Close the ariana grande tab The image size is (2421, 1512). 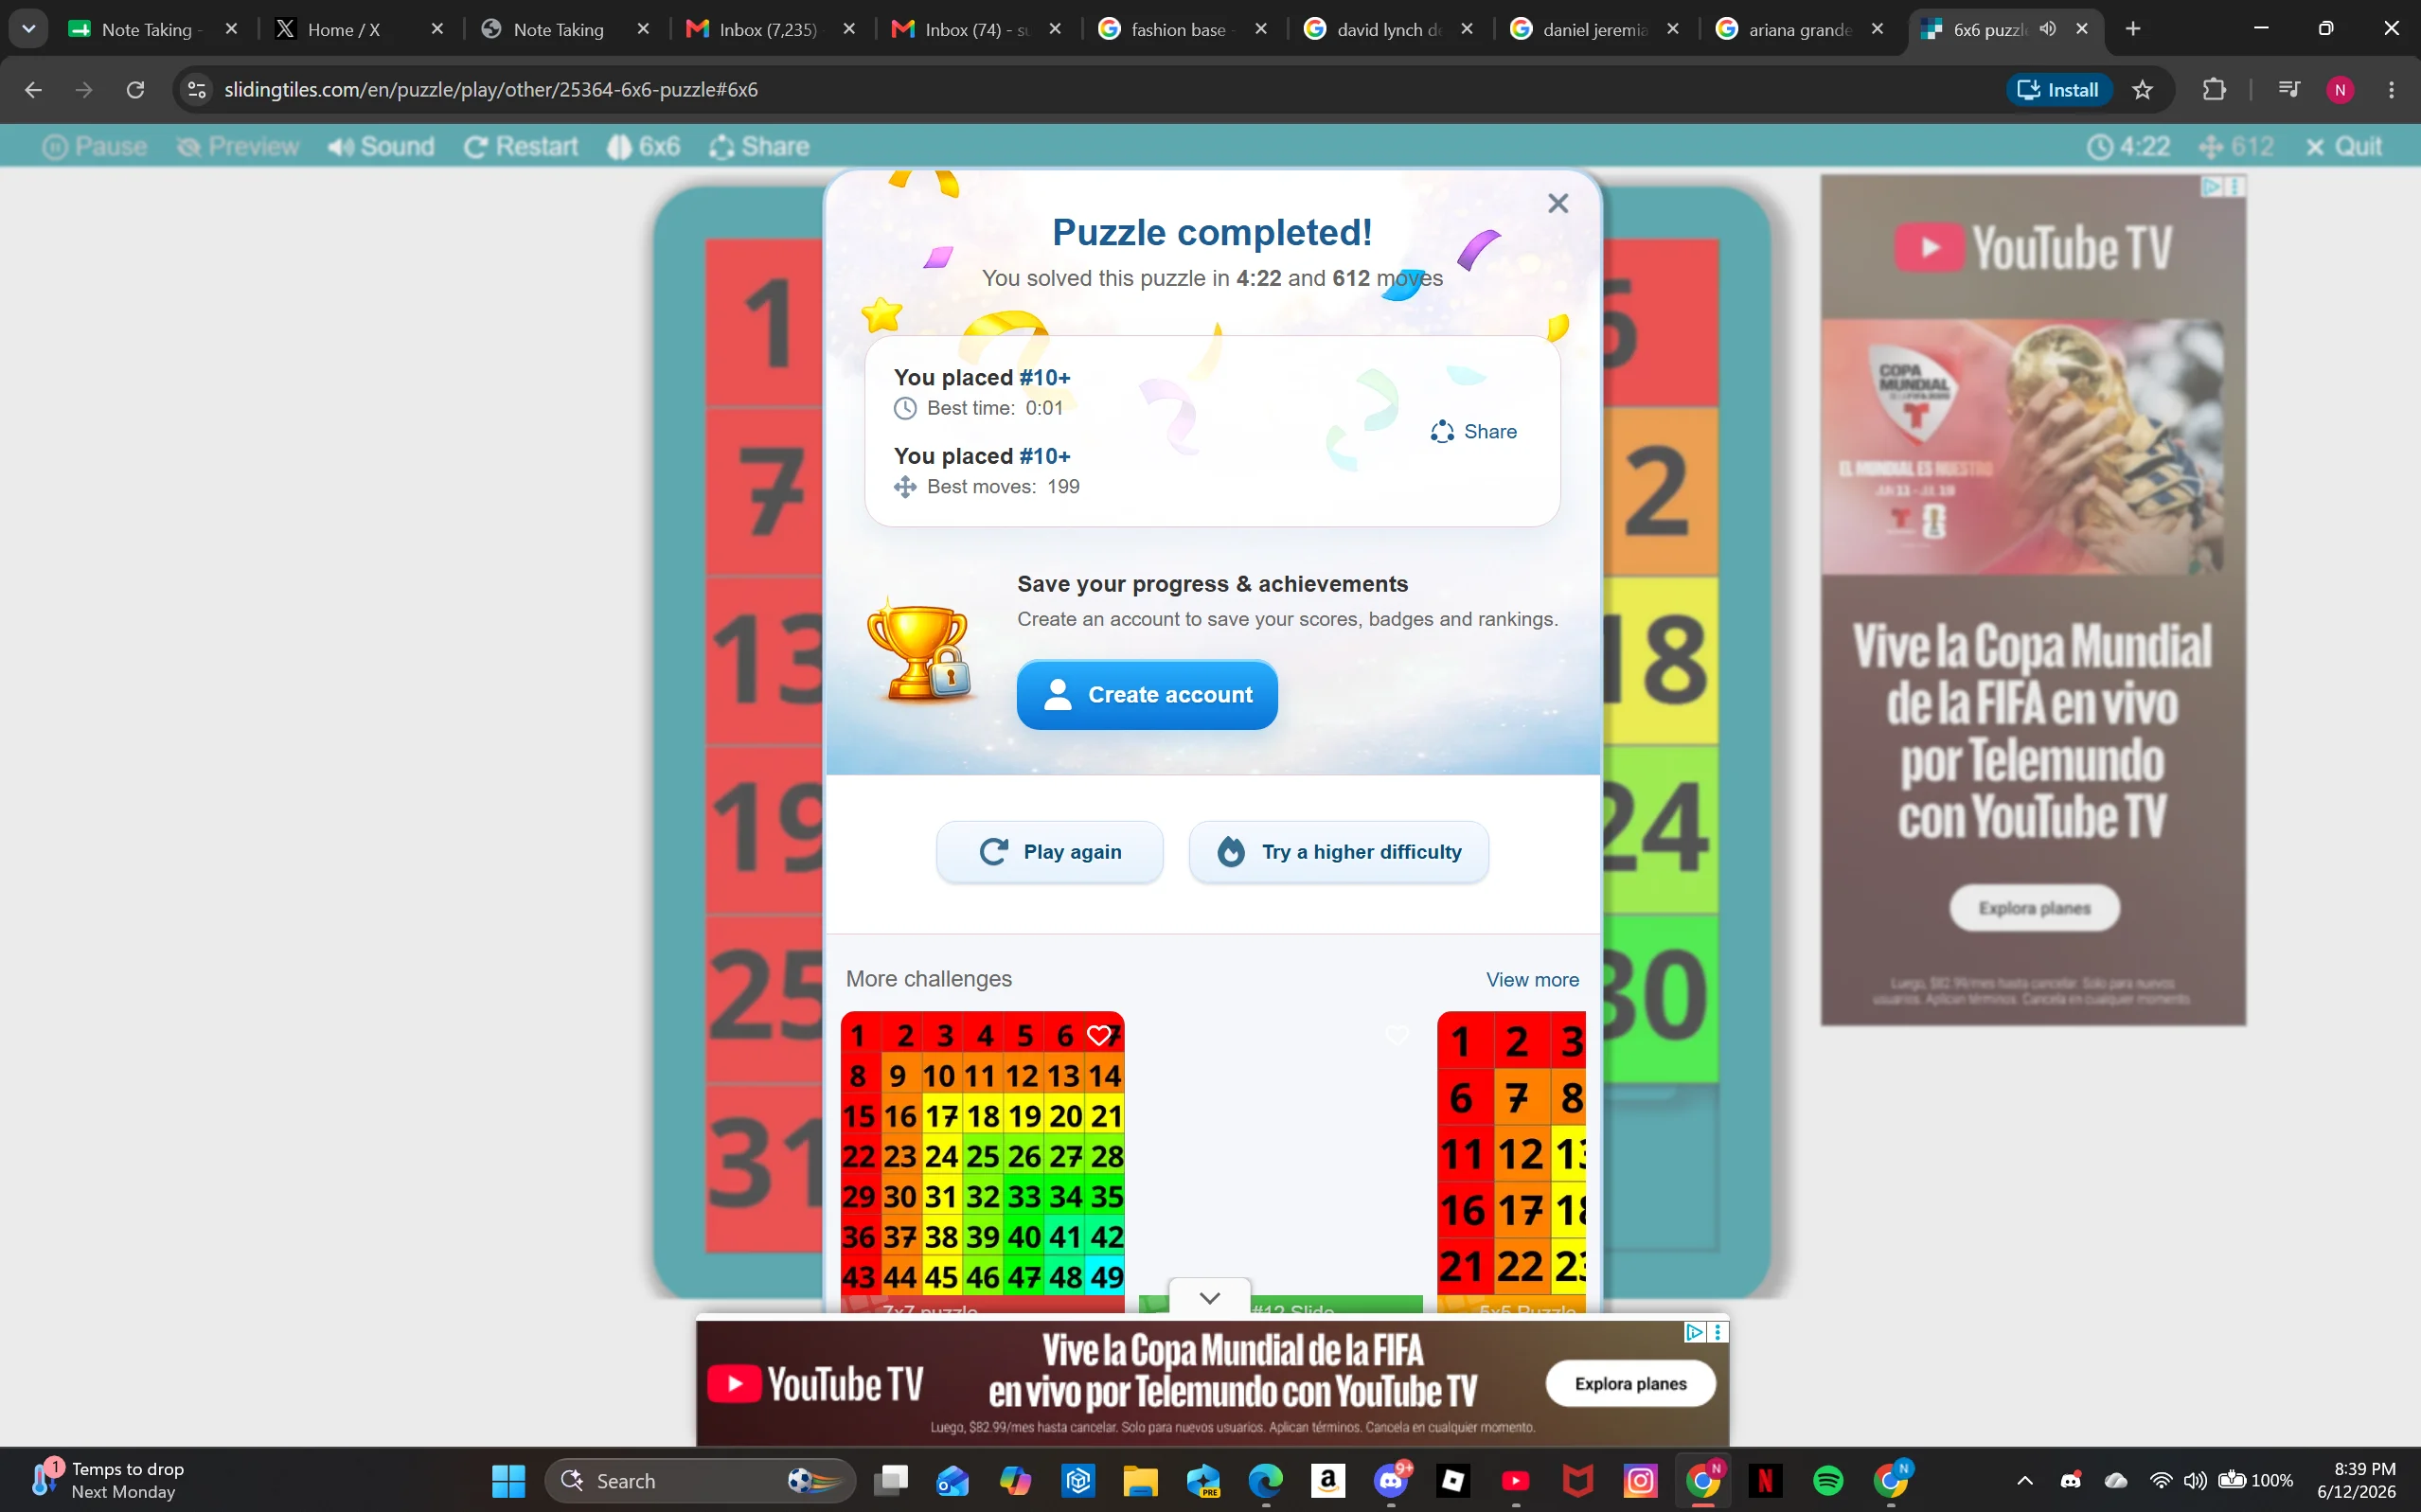[1877, 29]
